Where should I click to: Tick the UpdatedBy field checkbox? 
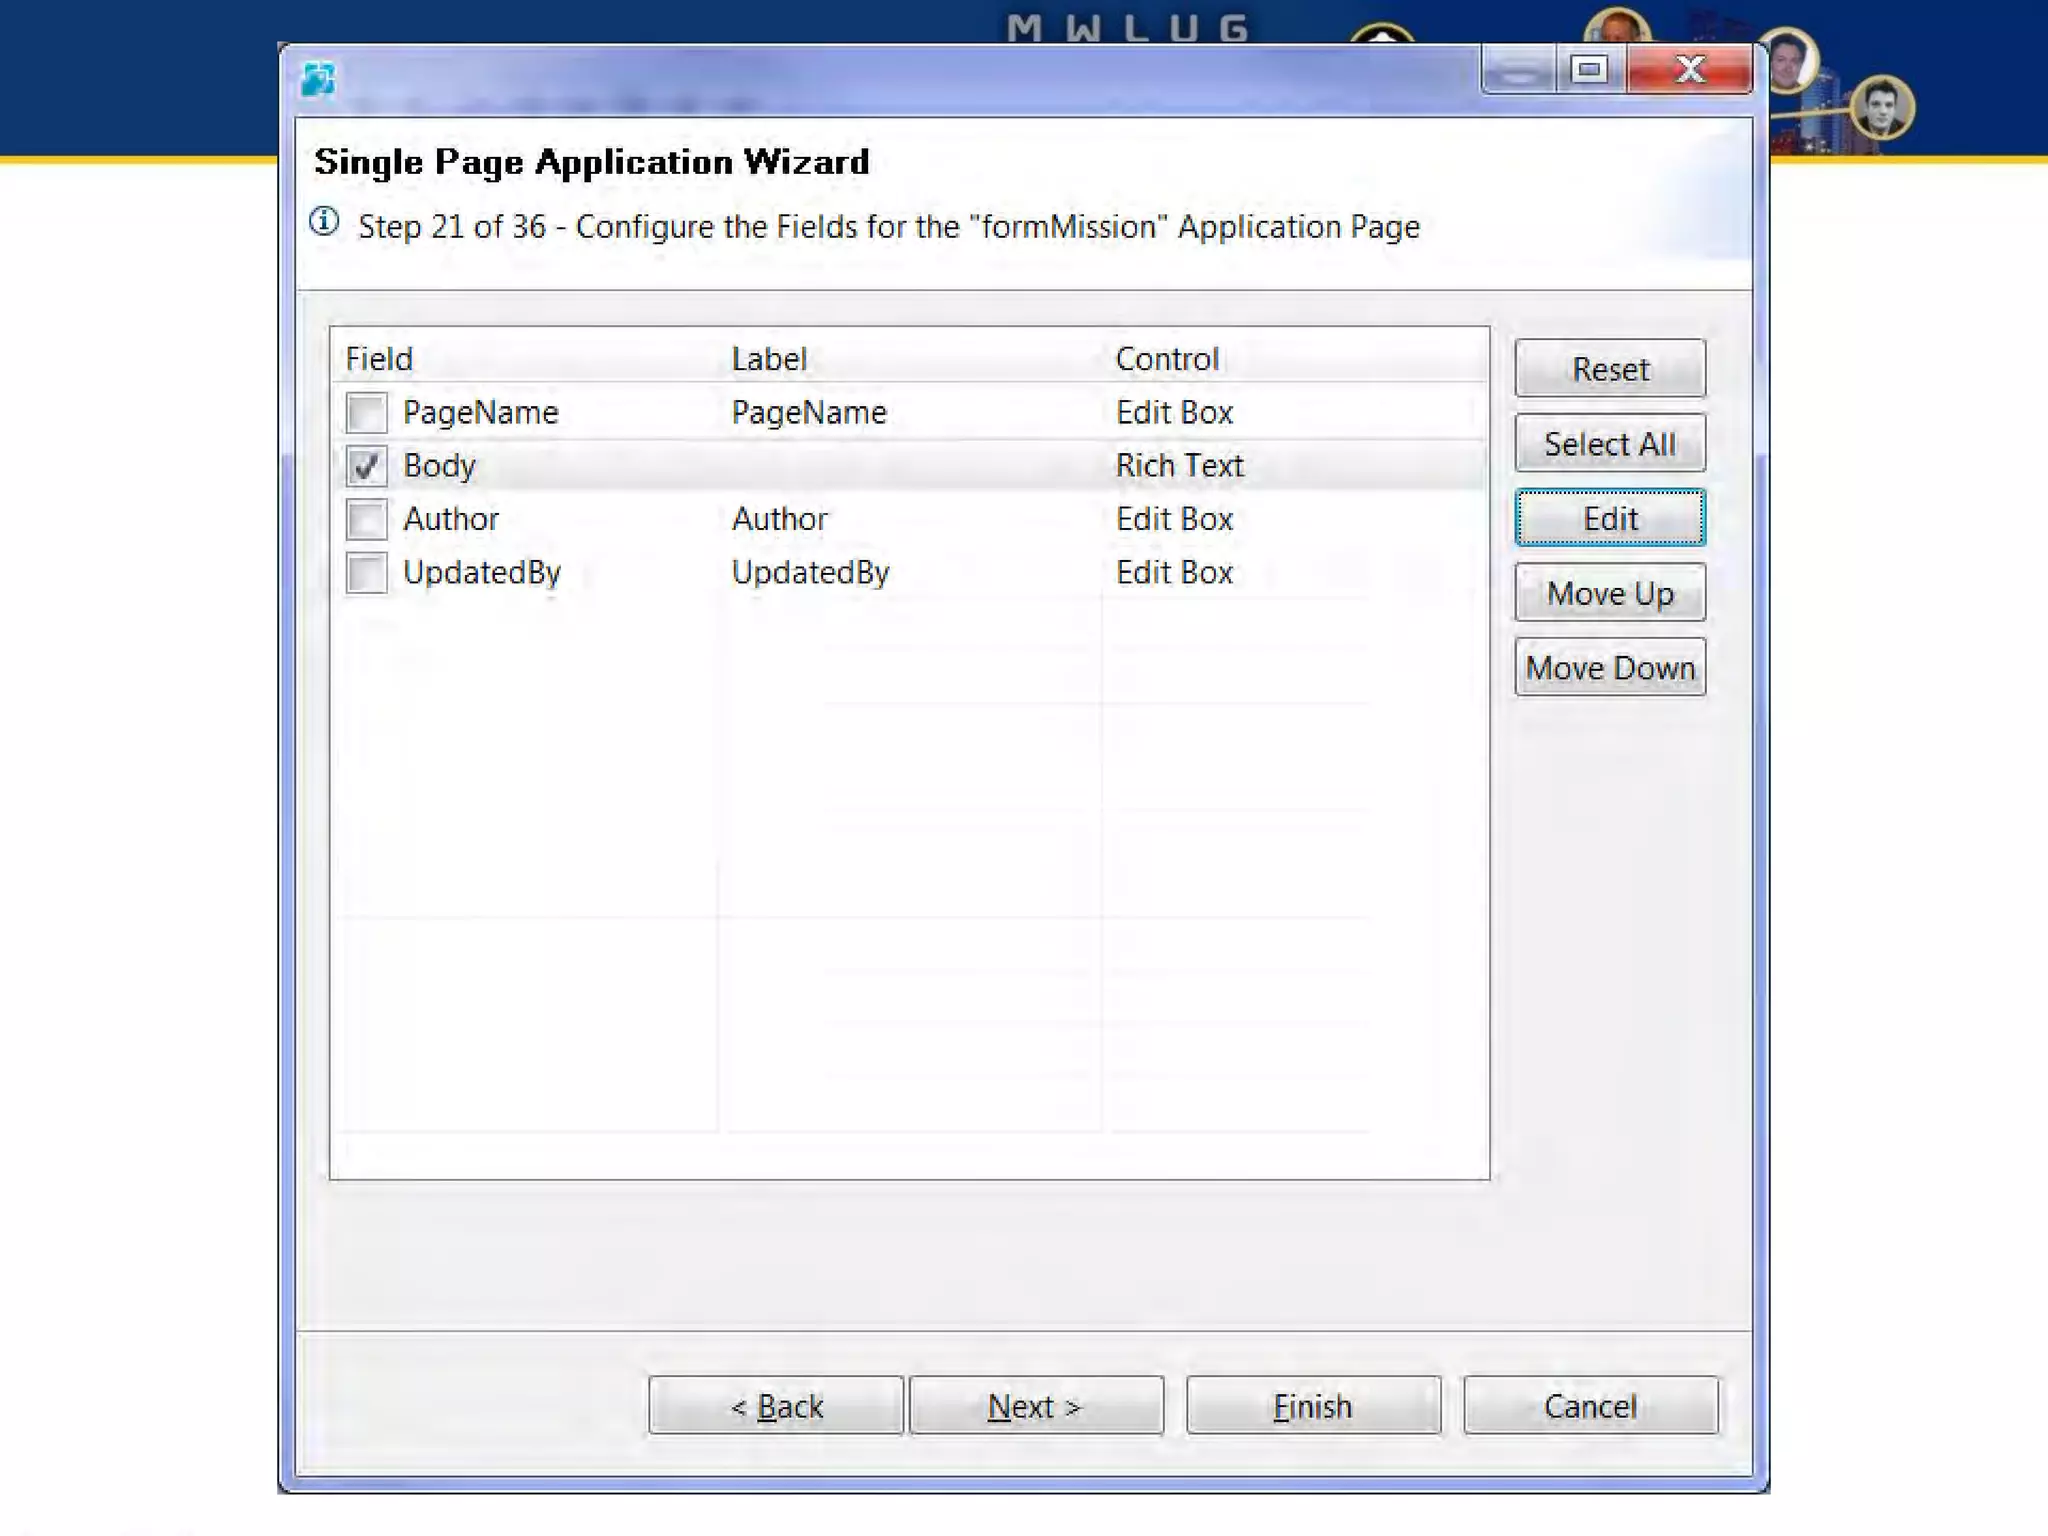click(x=366, y=573)
